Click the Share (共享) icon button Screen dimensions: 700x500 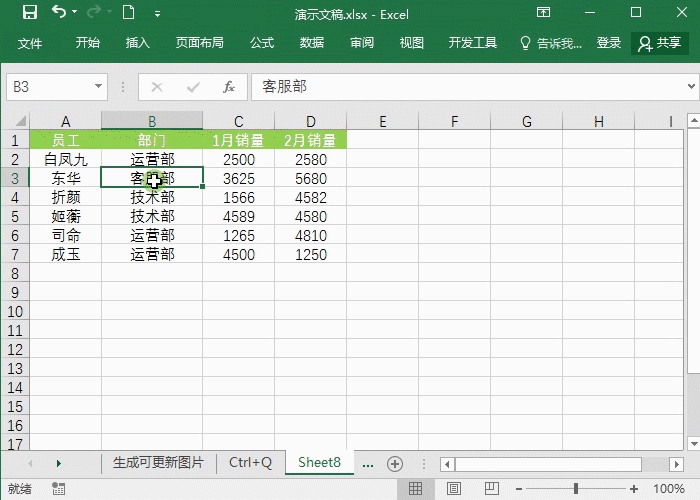pos(660,43)
